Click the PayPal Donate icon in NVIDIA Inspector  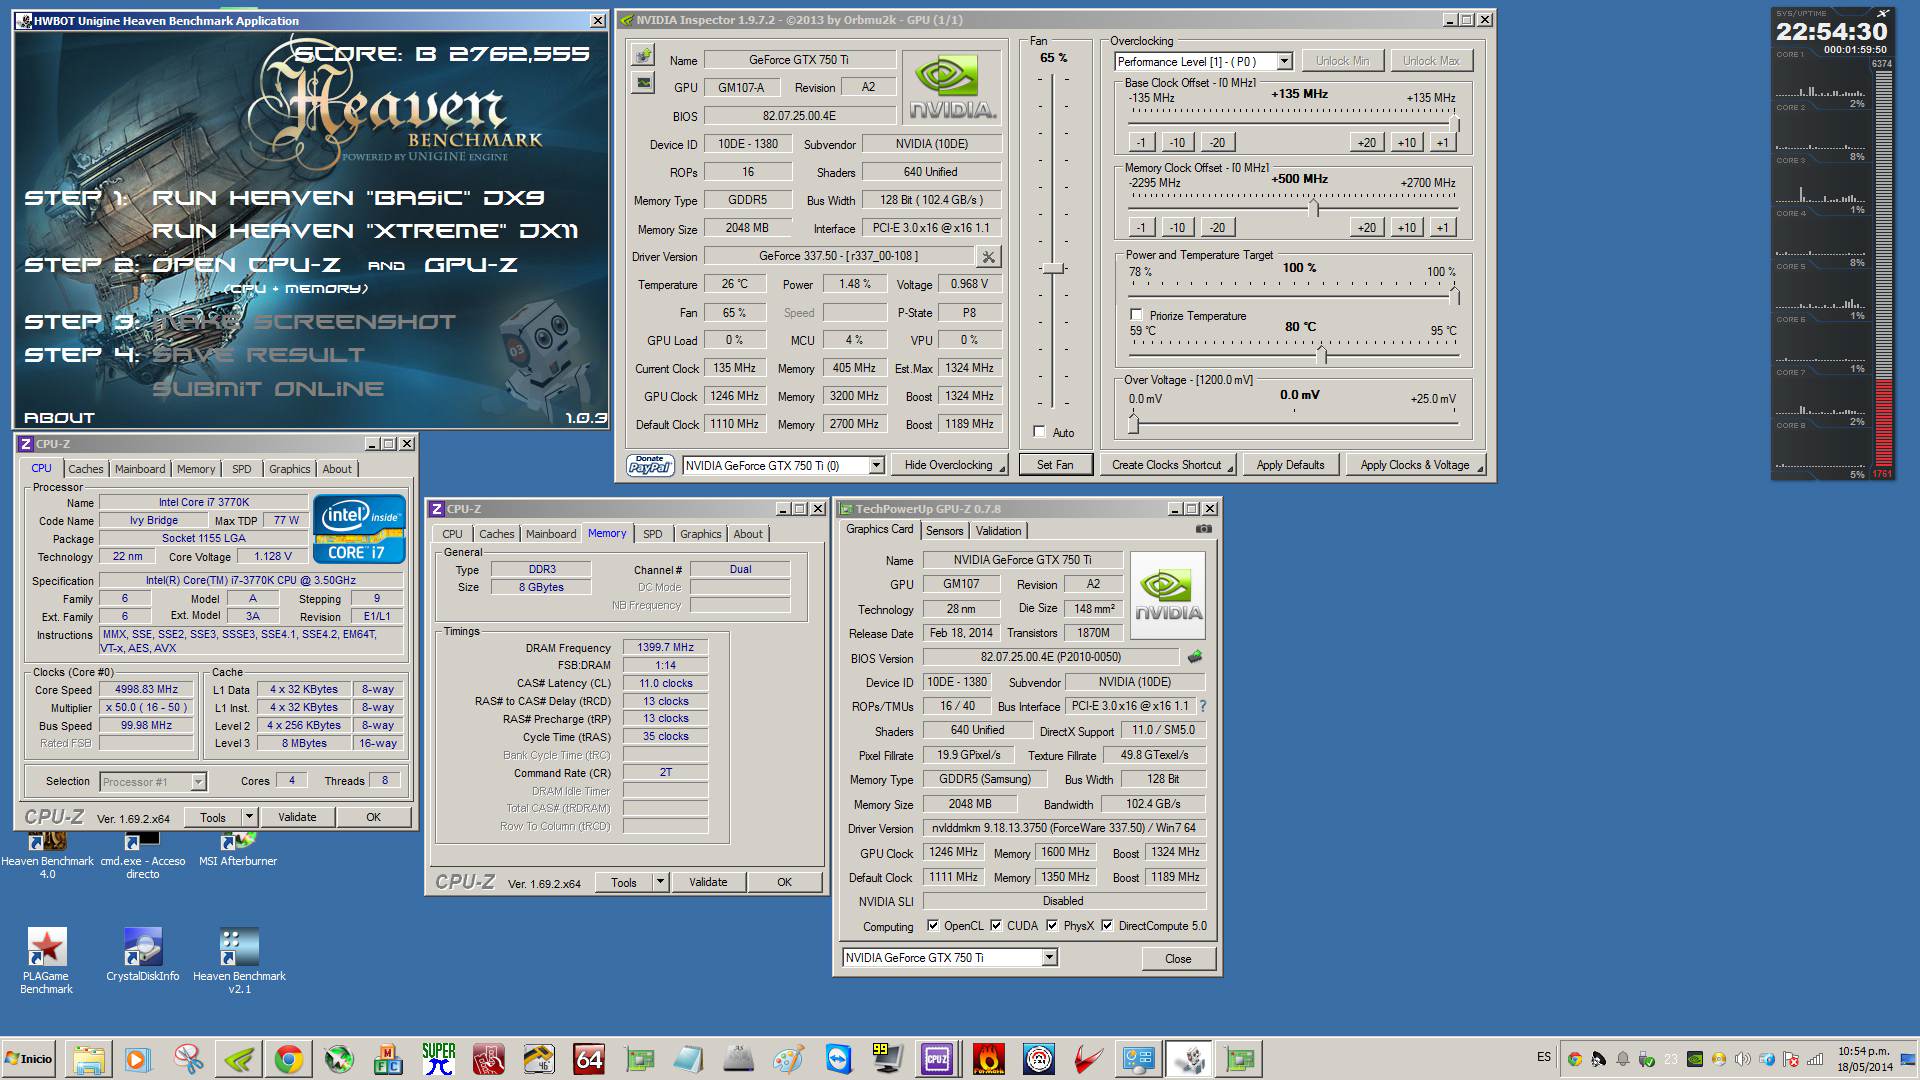pos(650,465)
